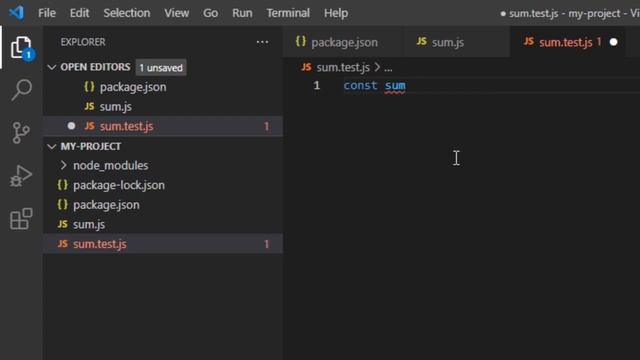640x360 pixels.
Task: Open the Extensions view
Action: 21,219
